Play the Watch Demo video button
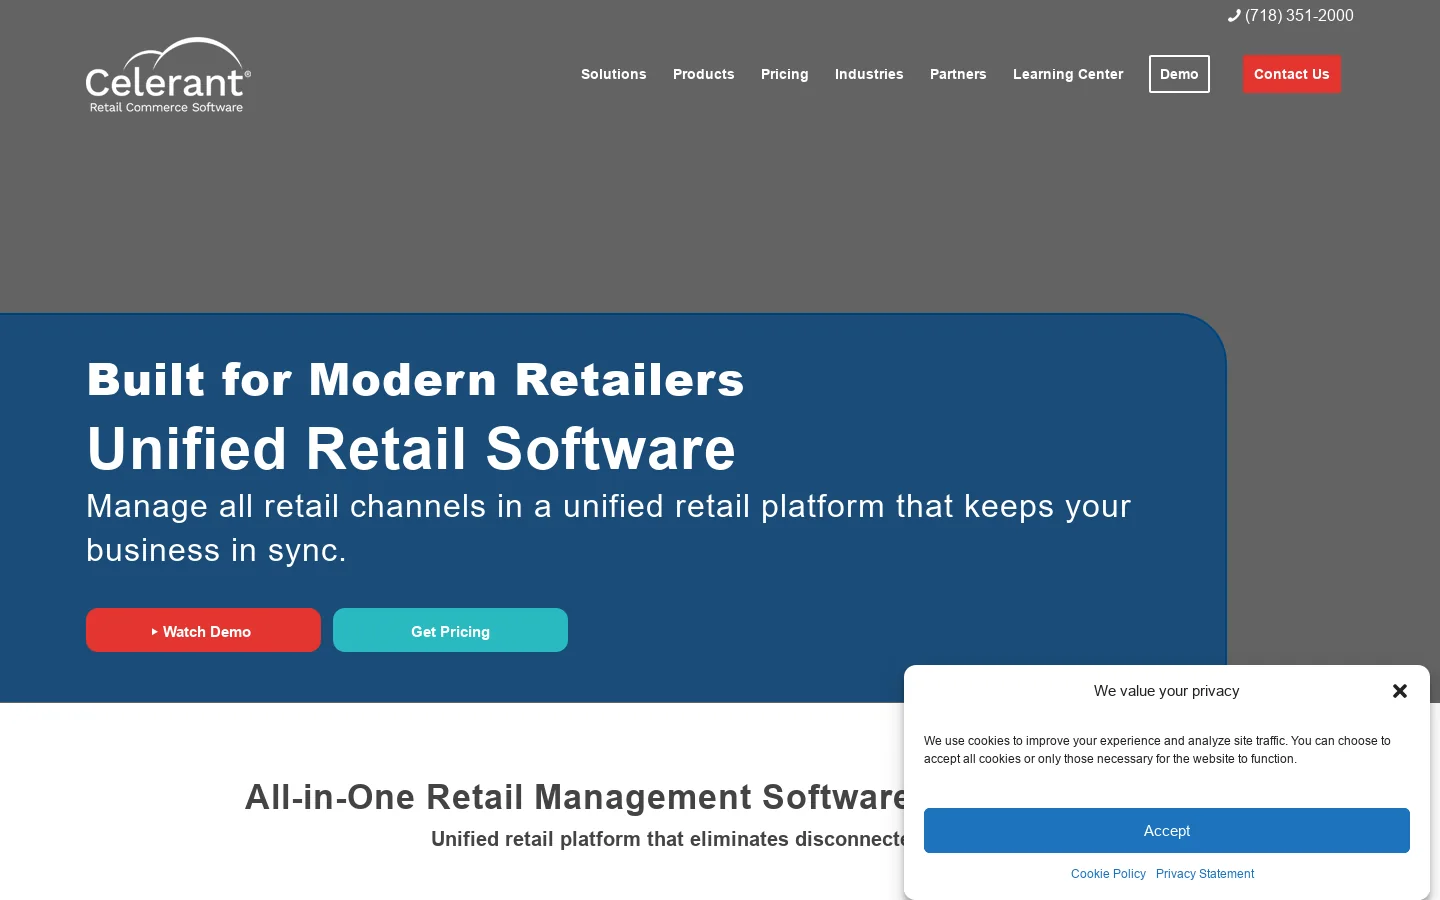This screenshot has height=900, width=1440. 203,630
